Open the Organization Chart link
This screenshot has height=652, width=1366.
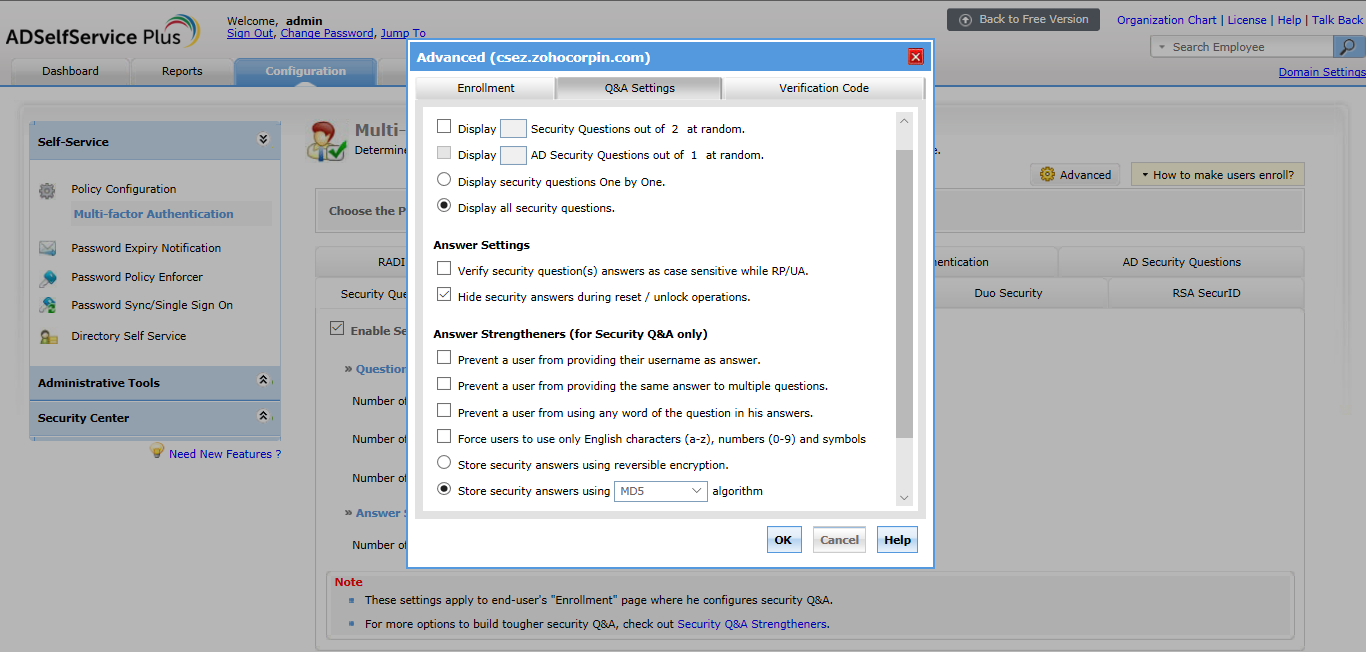click(x=1167, y=20)
